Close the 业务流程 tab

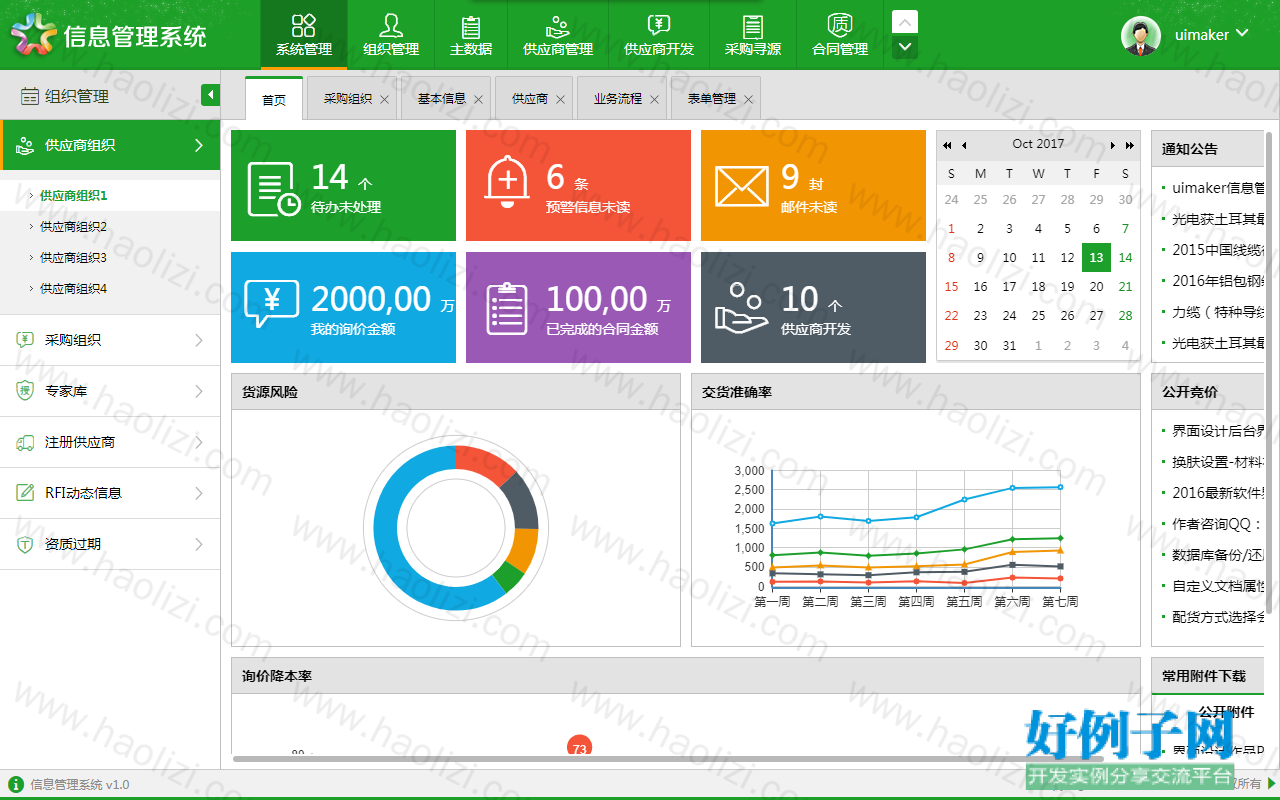(x=655, y=100)
